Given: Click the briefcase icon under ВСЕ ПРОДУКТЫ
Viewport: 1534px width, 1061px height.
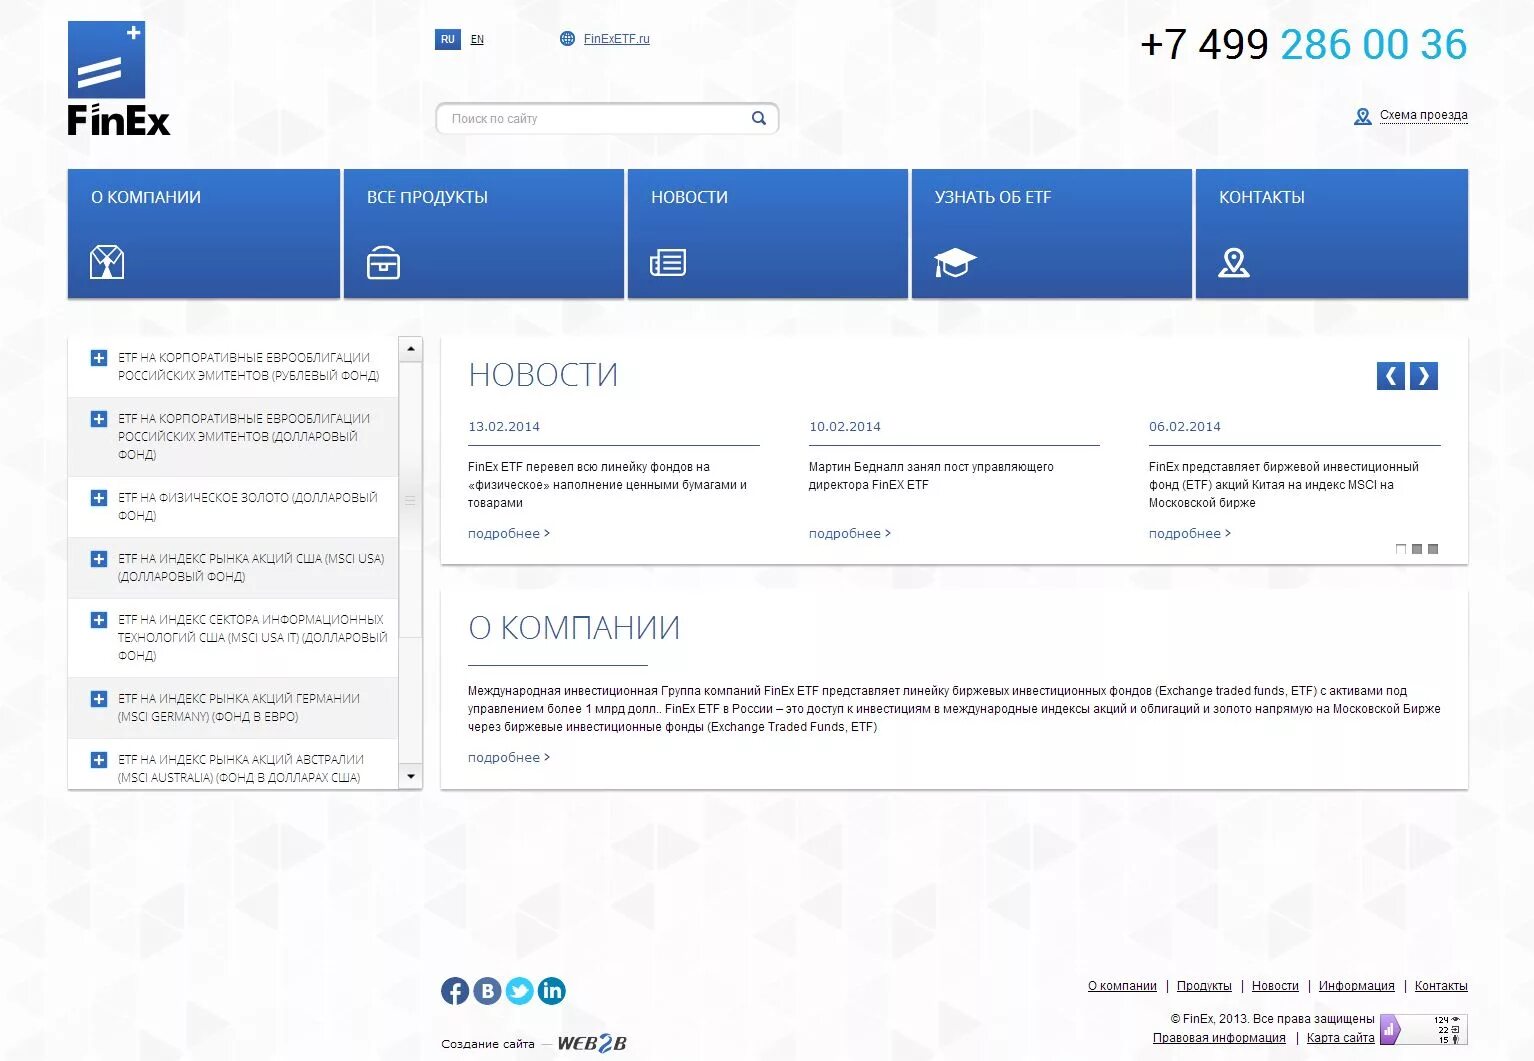Looking at the screenshot, I should click(x=386, y=263).
